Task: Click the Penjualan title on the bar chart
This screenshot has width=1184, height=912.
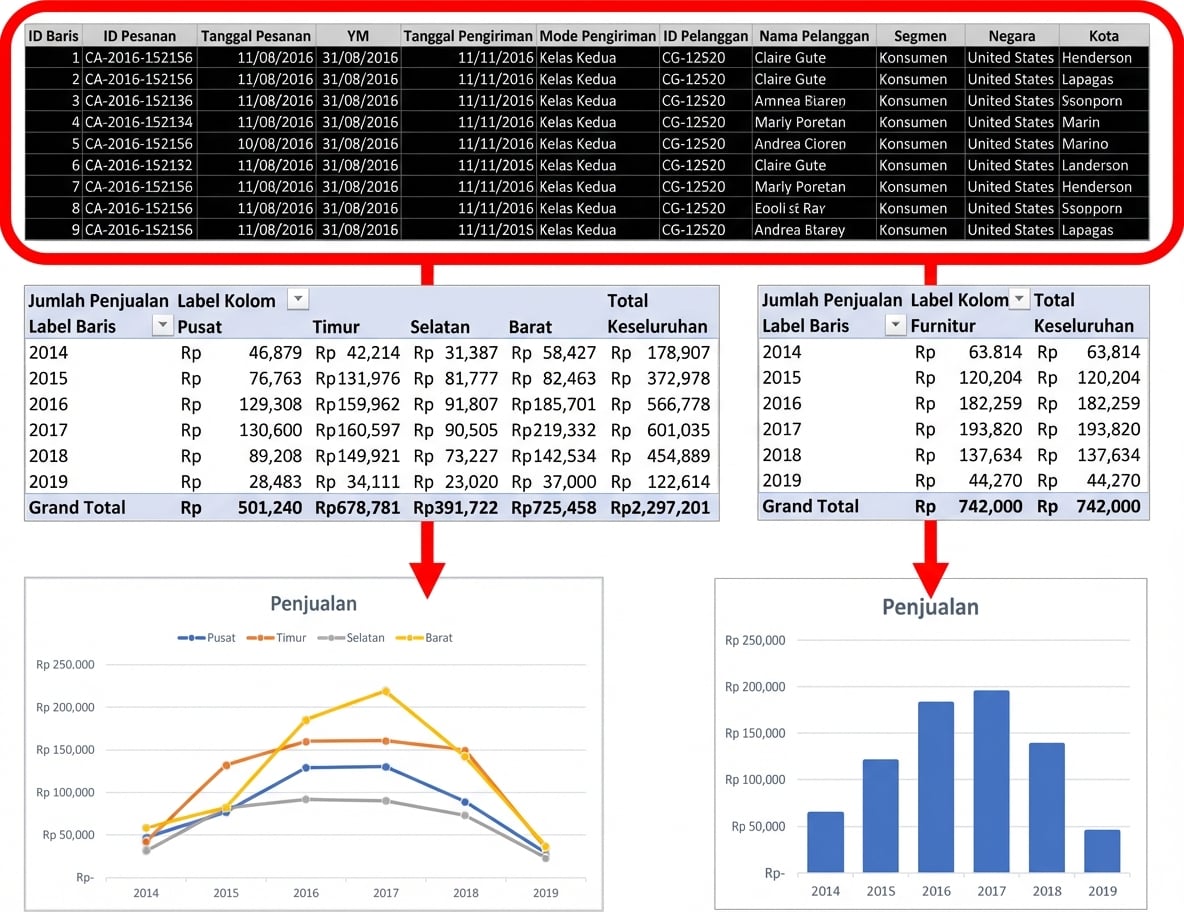Action: coord(930,605)
